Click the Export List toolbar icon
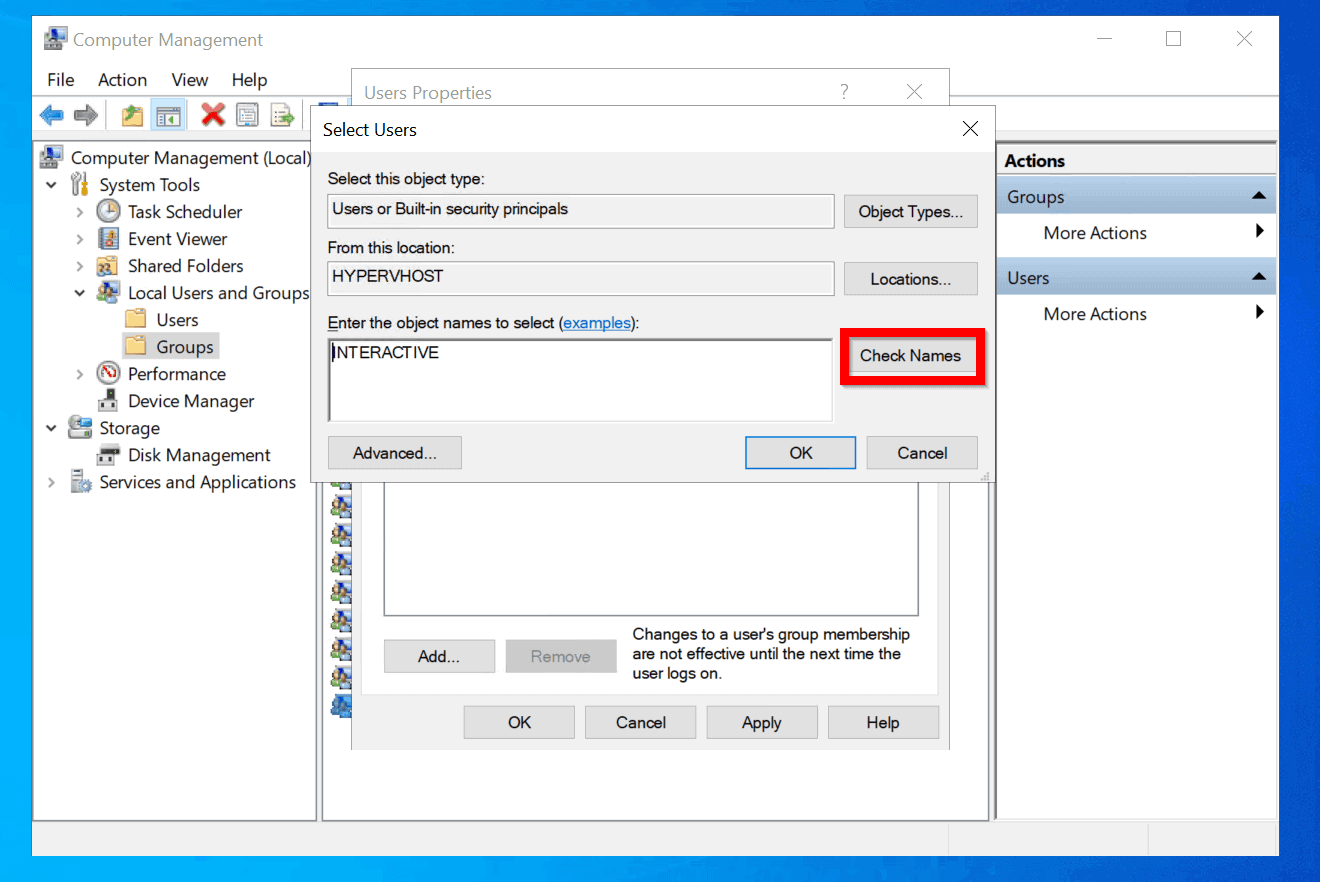The width and height of the screenshot is (1320, 882). tap(282, 114)
